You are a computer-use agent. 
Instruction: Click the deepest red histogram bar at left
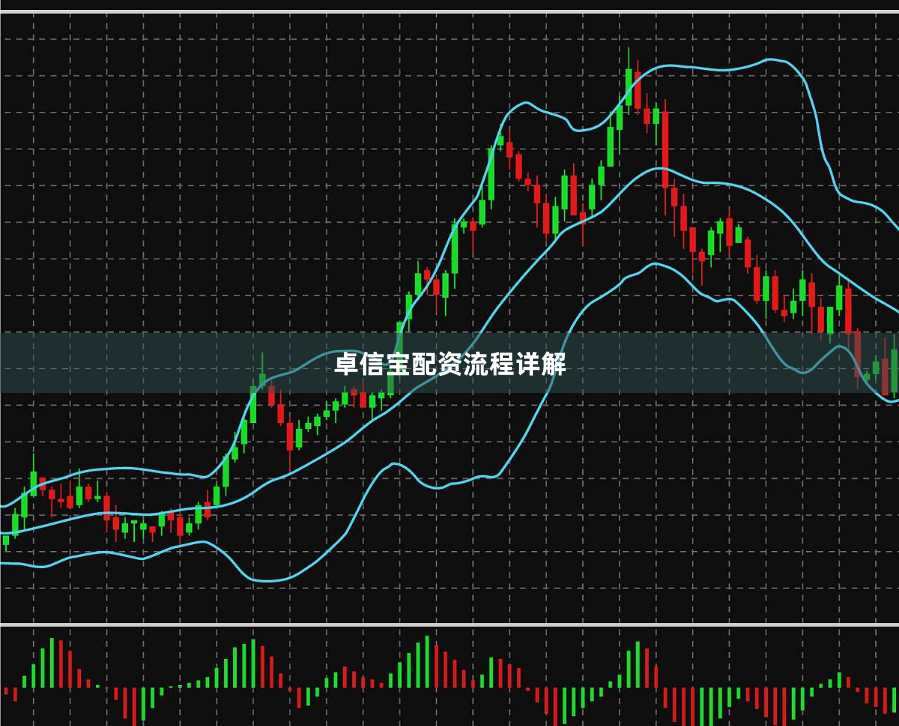tap(135, 706)
